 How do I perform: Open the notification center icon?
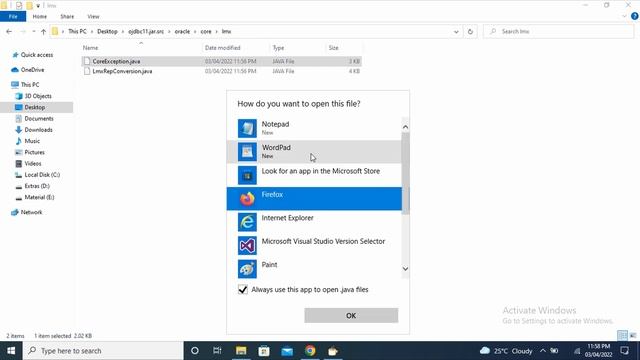coord(624,351)
